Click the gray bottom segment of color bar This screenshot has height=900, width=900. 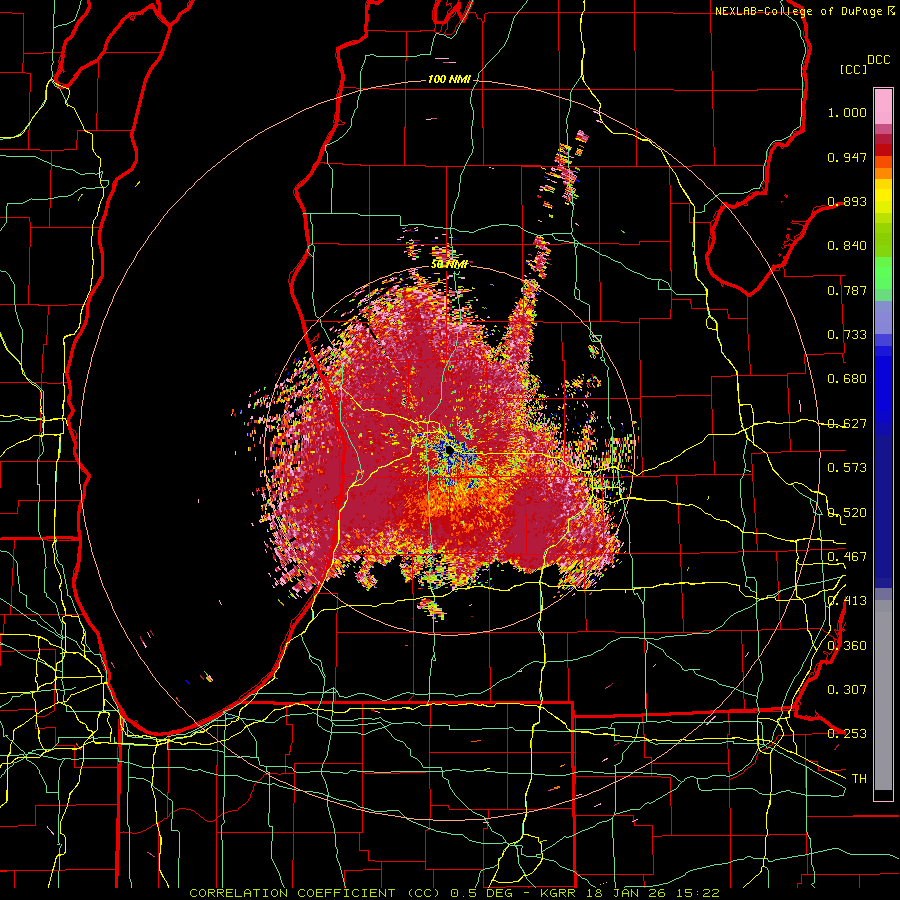(883, 695)
